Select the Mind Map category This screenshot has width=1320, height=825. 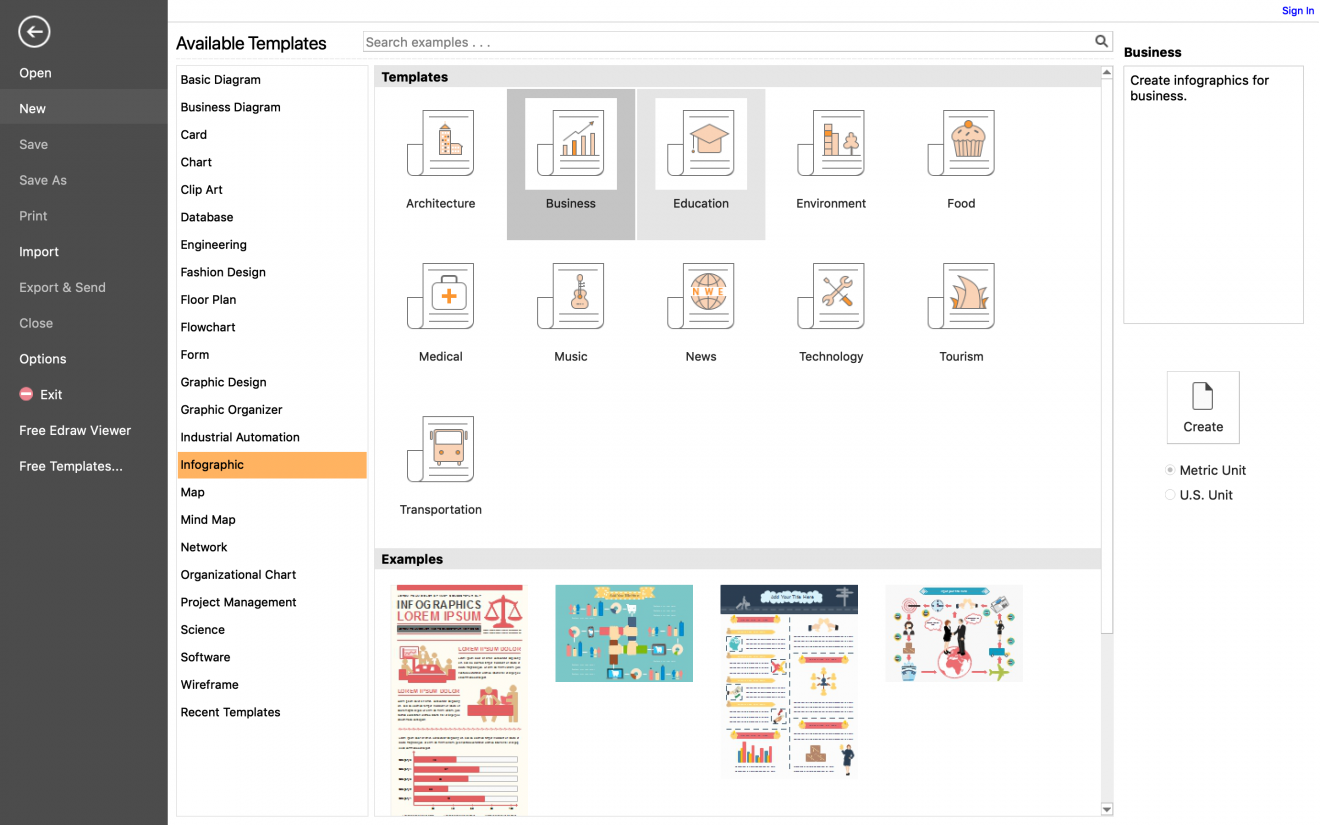point(208,519)
